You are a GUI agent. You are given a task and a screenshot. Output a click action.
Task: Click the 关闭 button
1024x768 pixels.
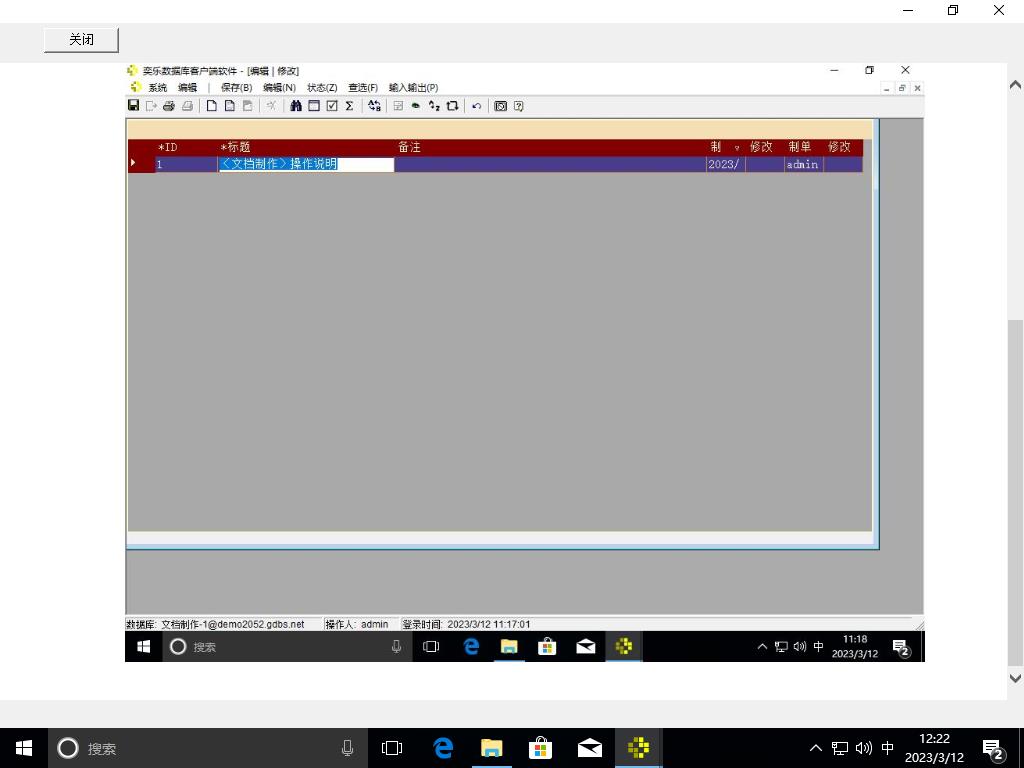pos(81,40)
